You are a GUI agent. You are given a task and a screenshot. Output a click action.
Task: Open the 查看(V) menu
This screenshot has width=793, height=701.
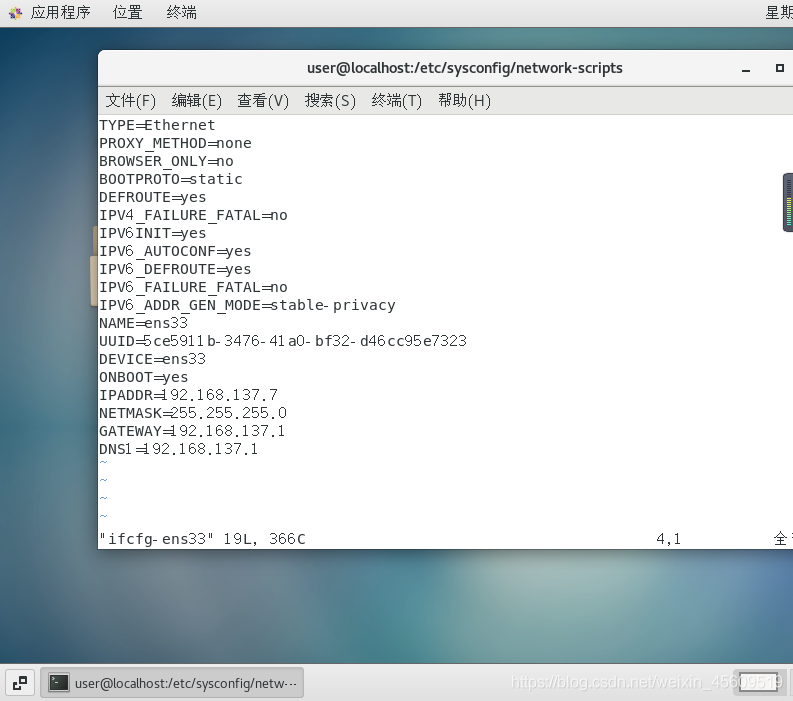click(263, 101)
